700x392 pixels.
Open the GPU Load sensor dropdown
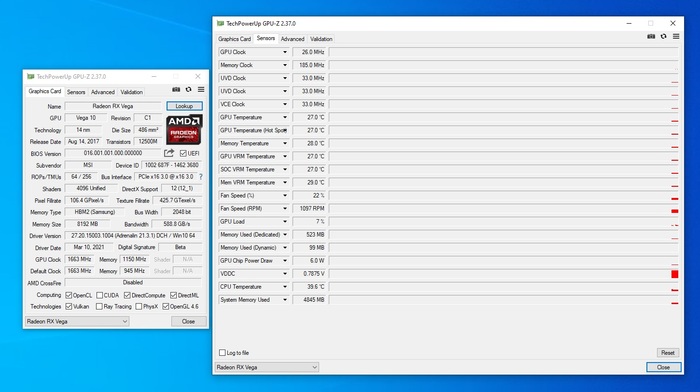coord(285,221)
